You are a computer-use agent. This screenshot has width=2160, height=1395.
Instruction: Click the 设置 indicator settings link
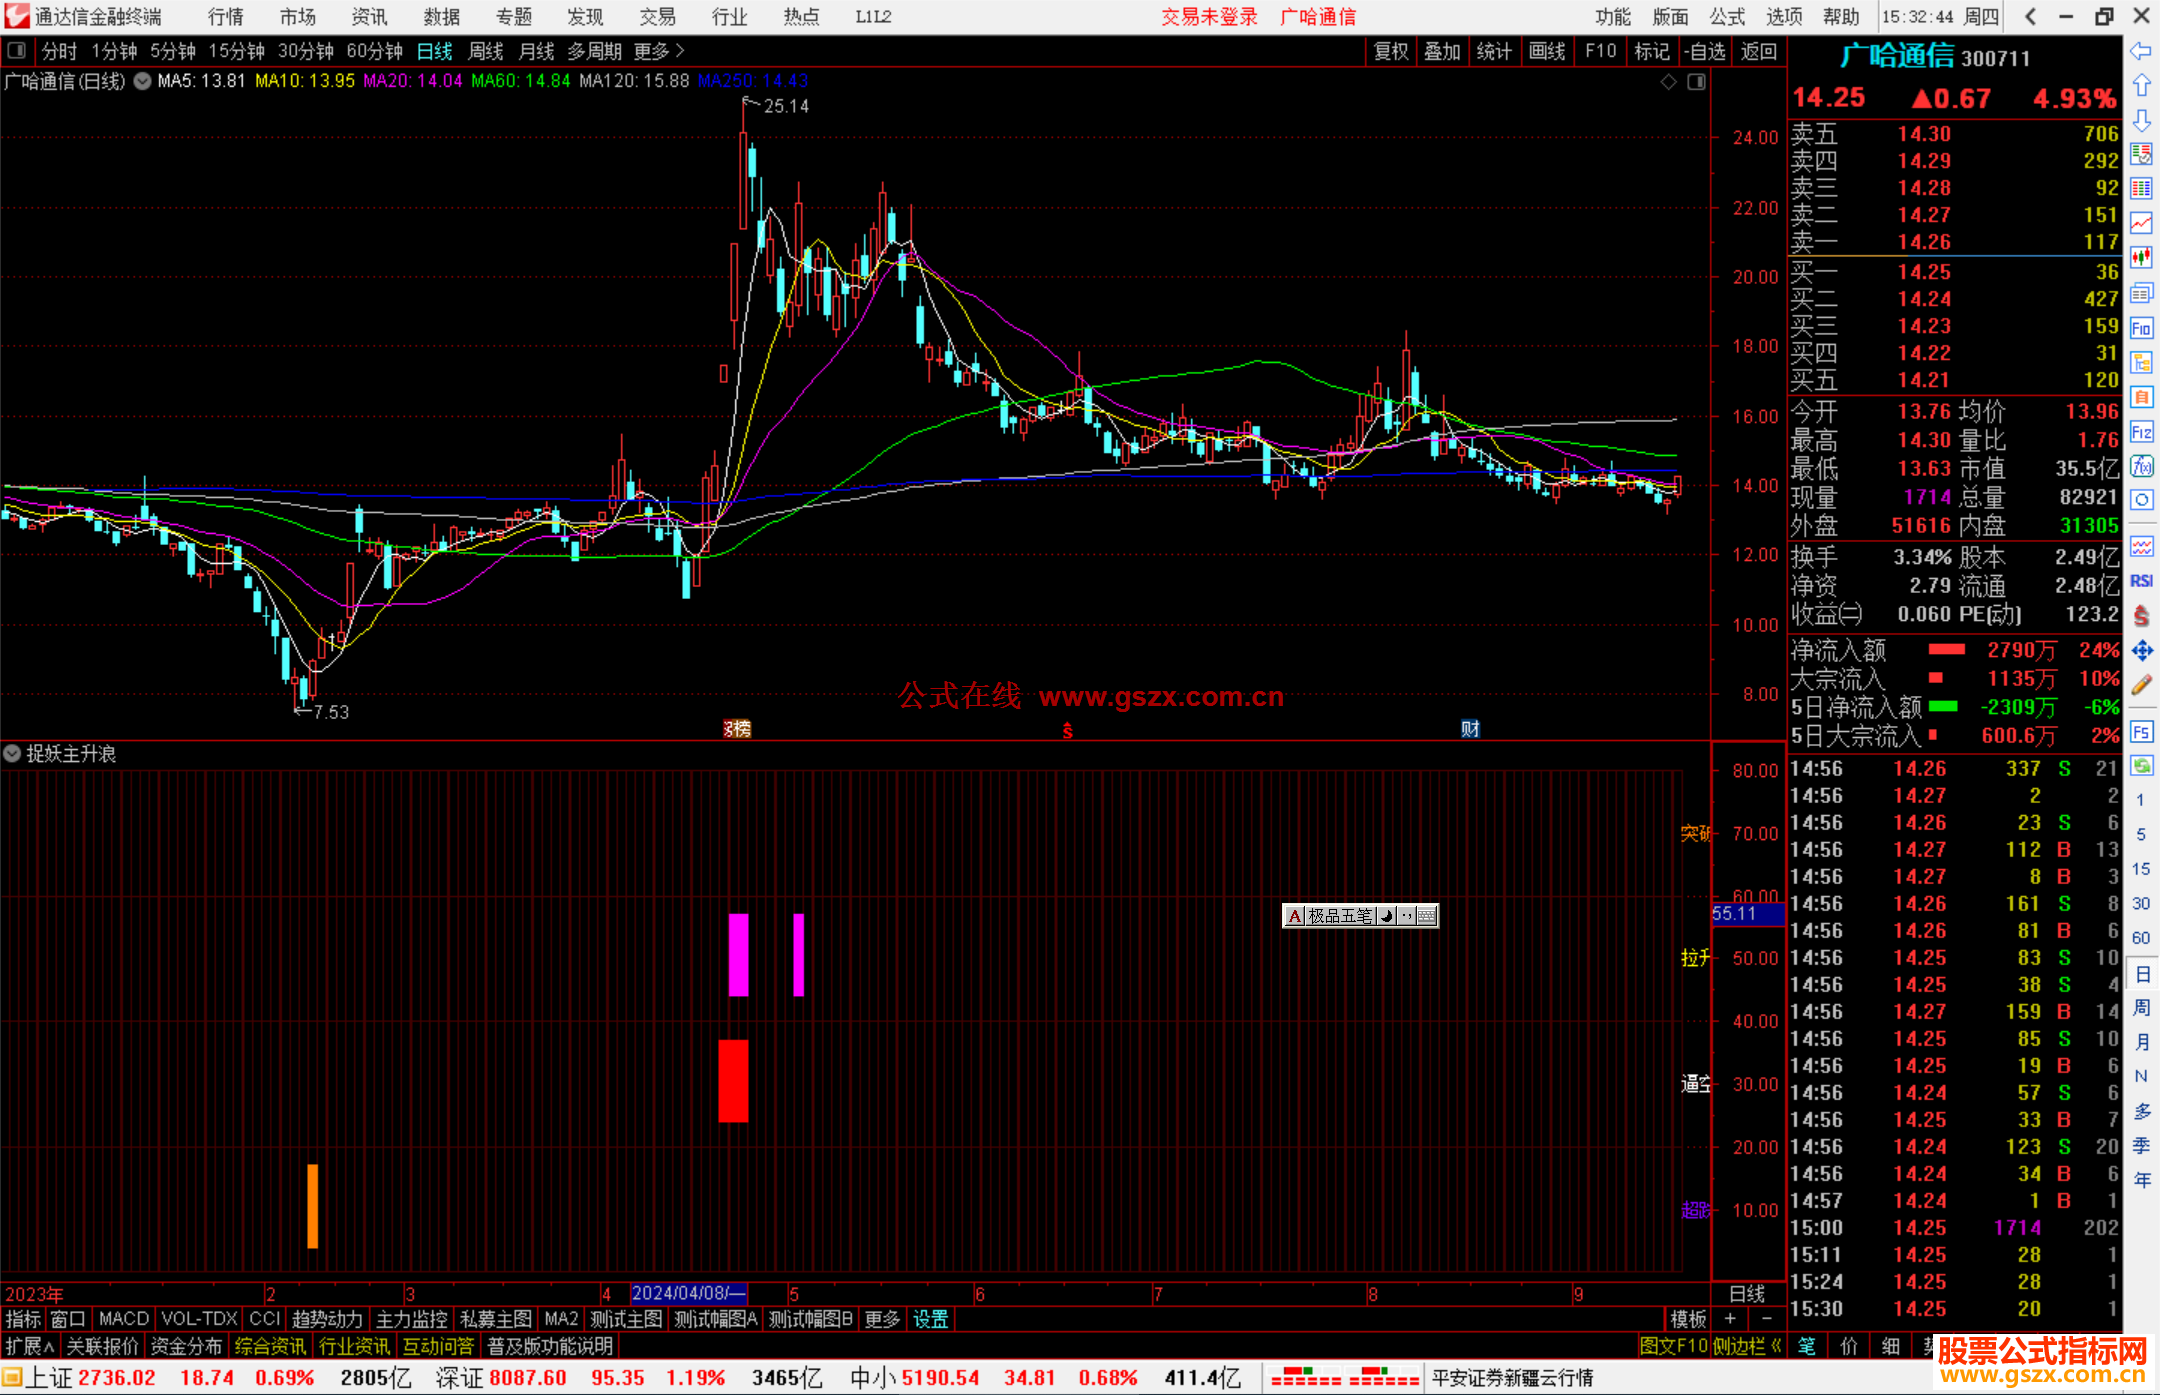(x=930, y=1319)
